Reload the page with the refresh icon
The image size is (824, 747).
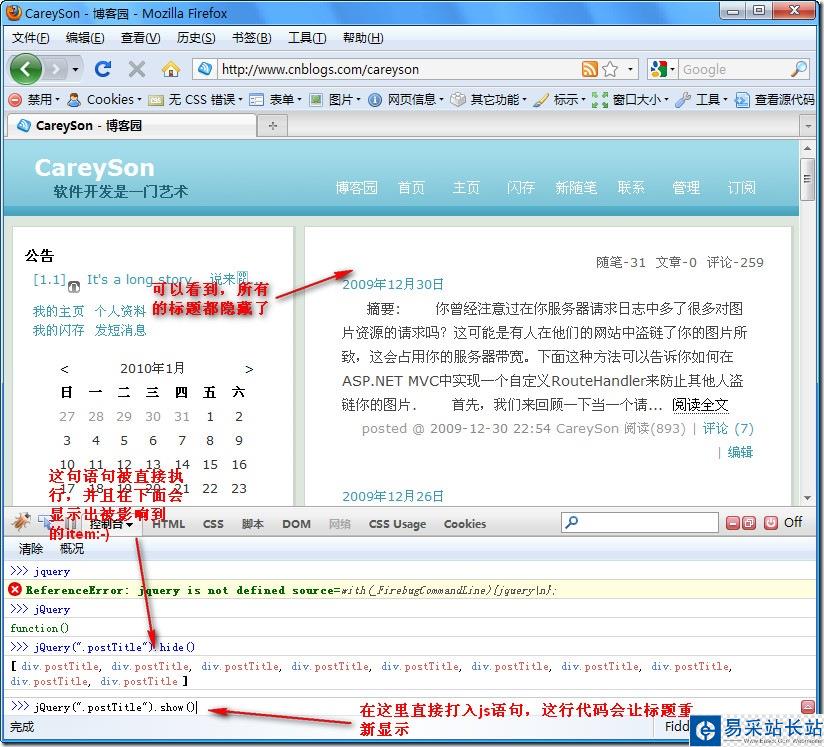tap(103, 69)
